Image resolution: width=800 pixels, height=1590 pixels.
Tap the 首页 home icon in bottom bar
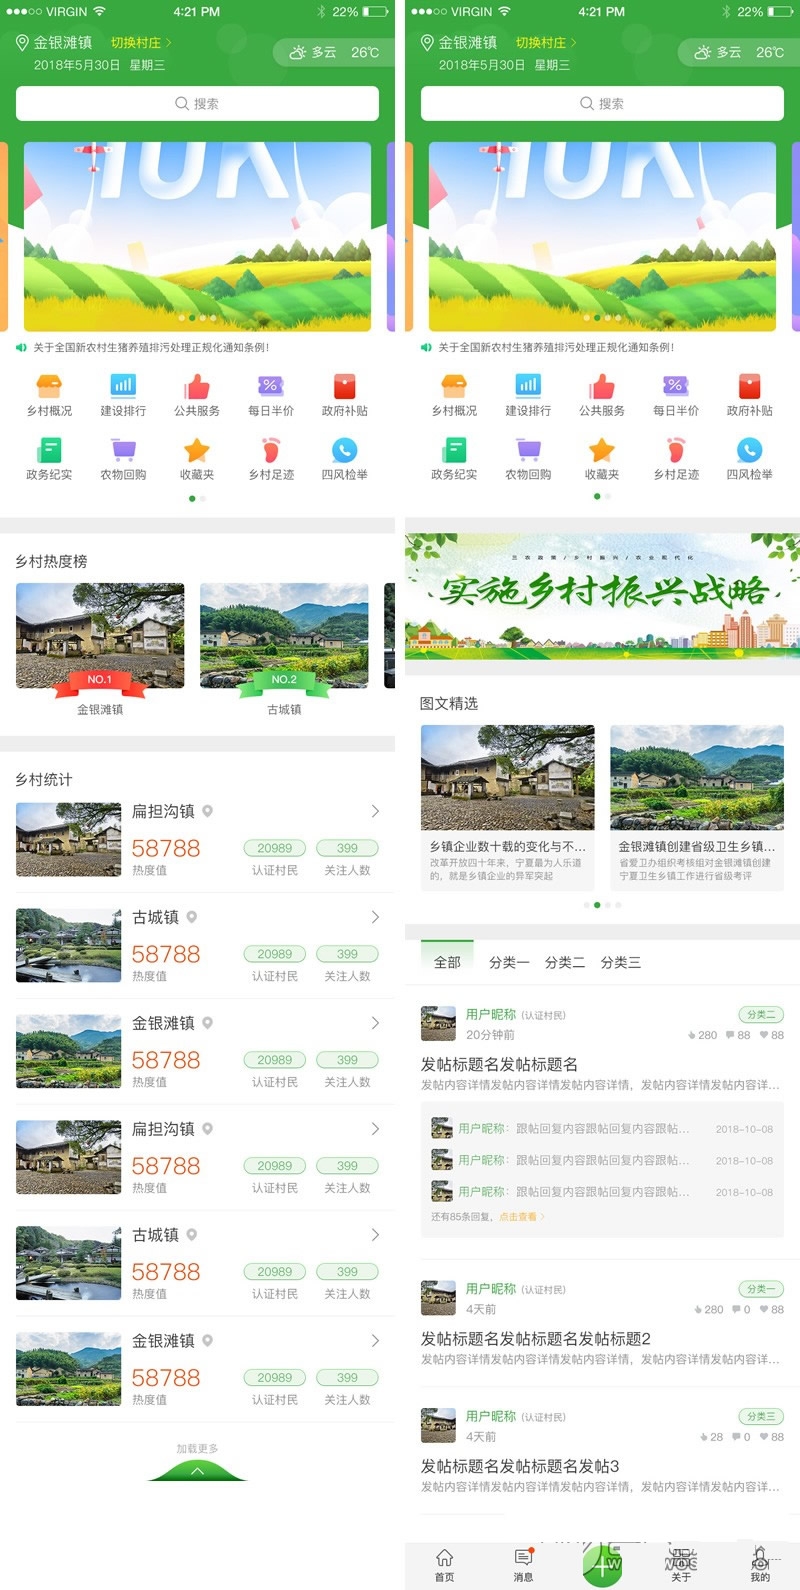pos(444,1564)
